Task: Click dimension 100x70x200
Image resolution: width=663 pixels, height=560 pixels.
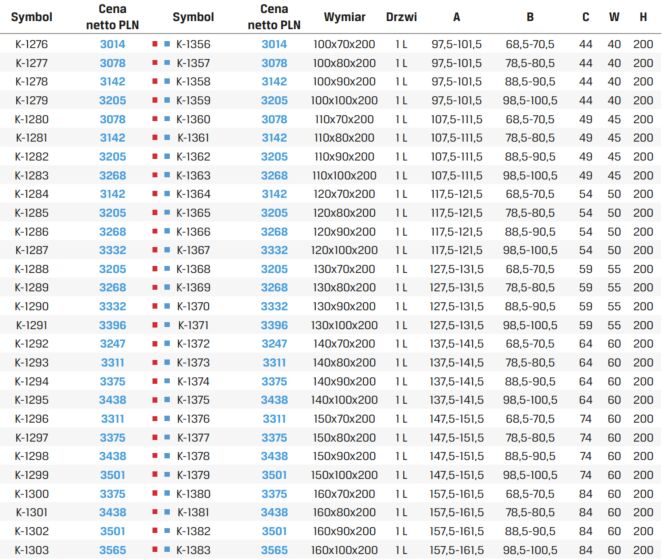Action: 344,44
